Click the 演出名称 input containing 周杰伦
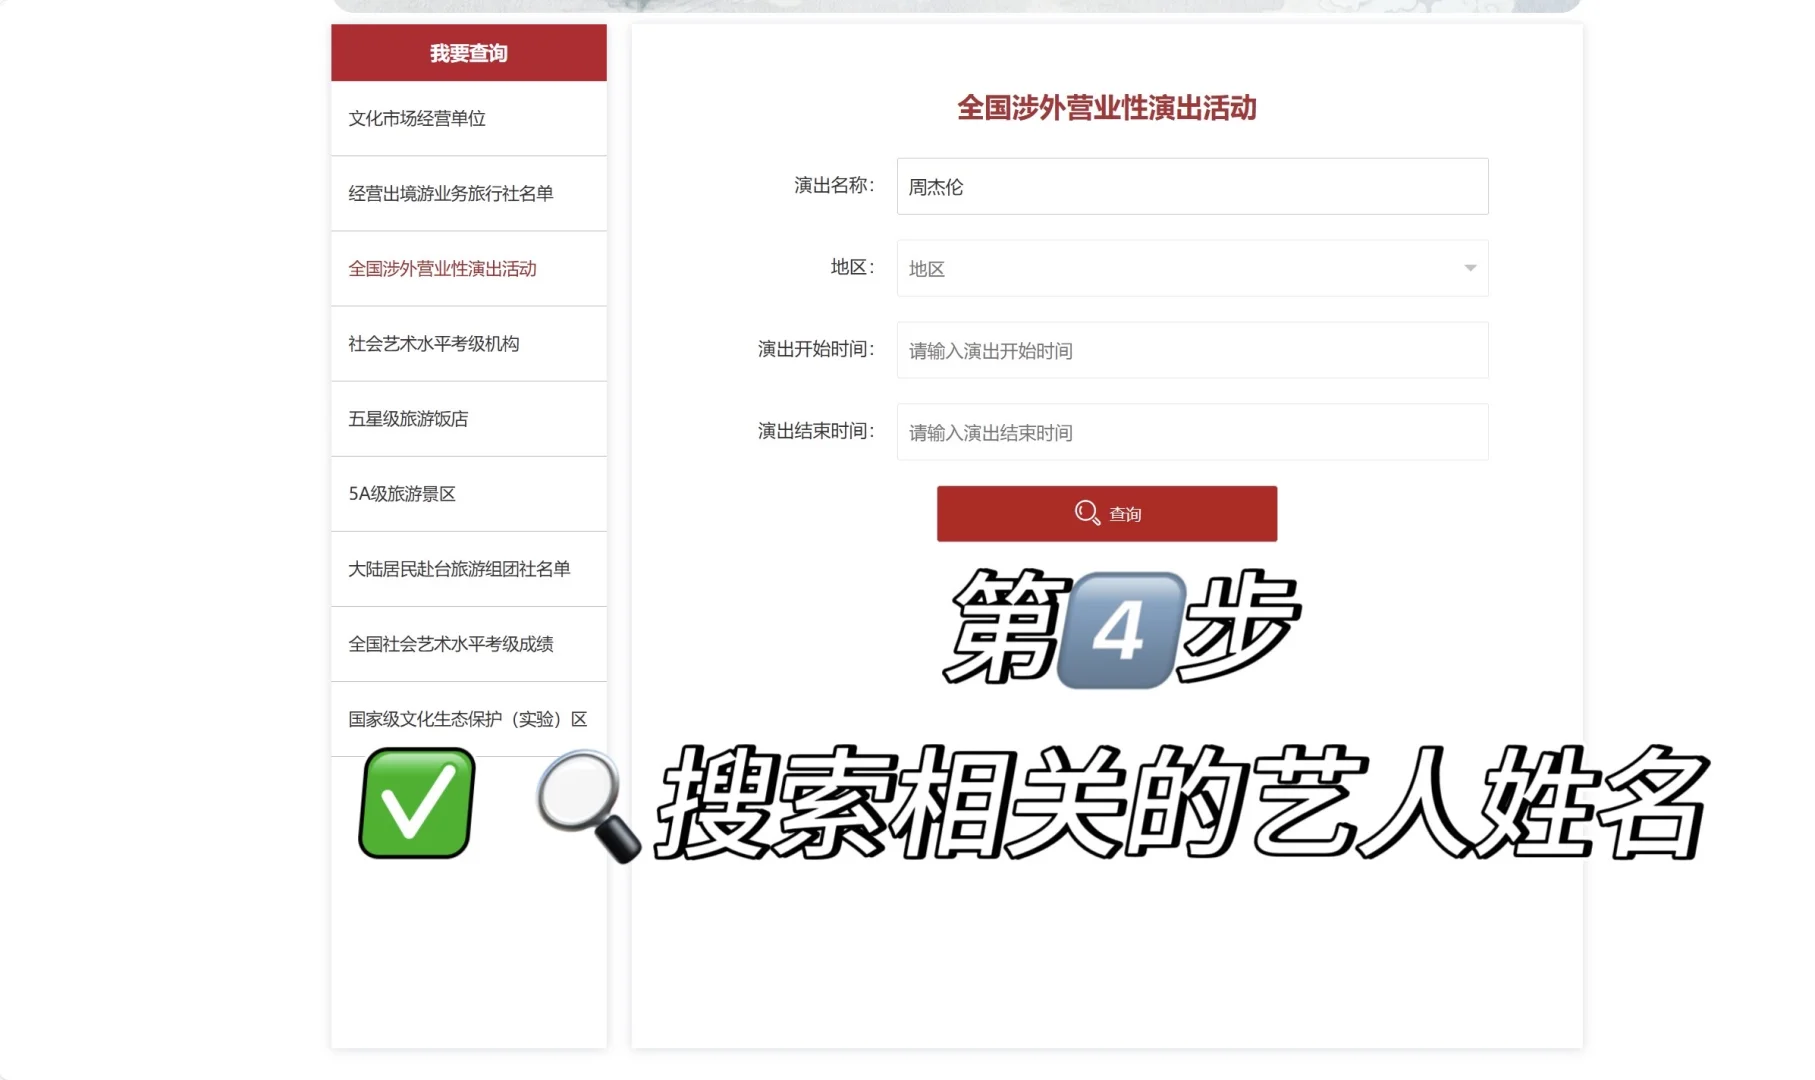Image resolution: width=1815 pixels, height=1080 pixels. [x=1190, y=186]
